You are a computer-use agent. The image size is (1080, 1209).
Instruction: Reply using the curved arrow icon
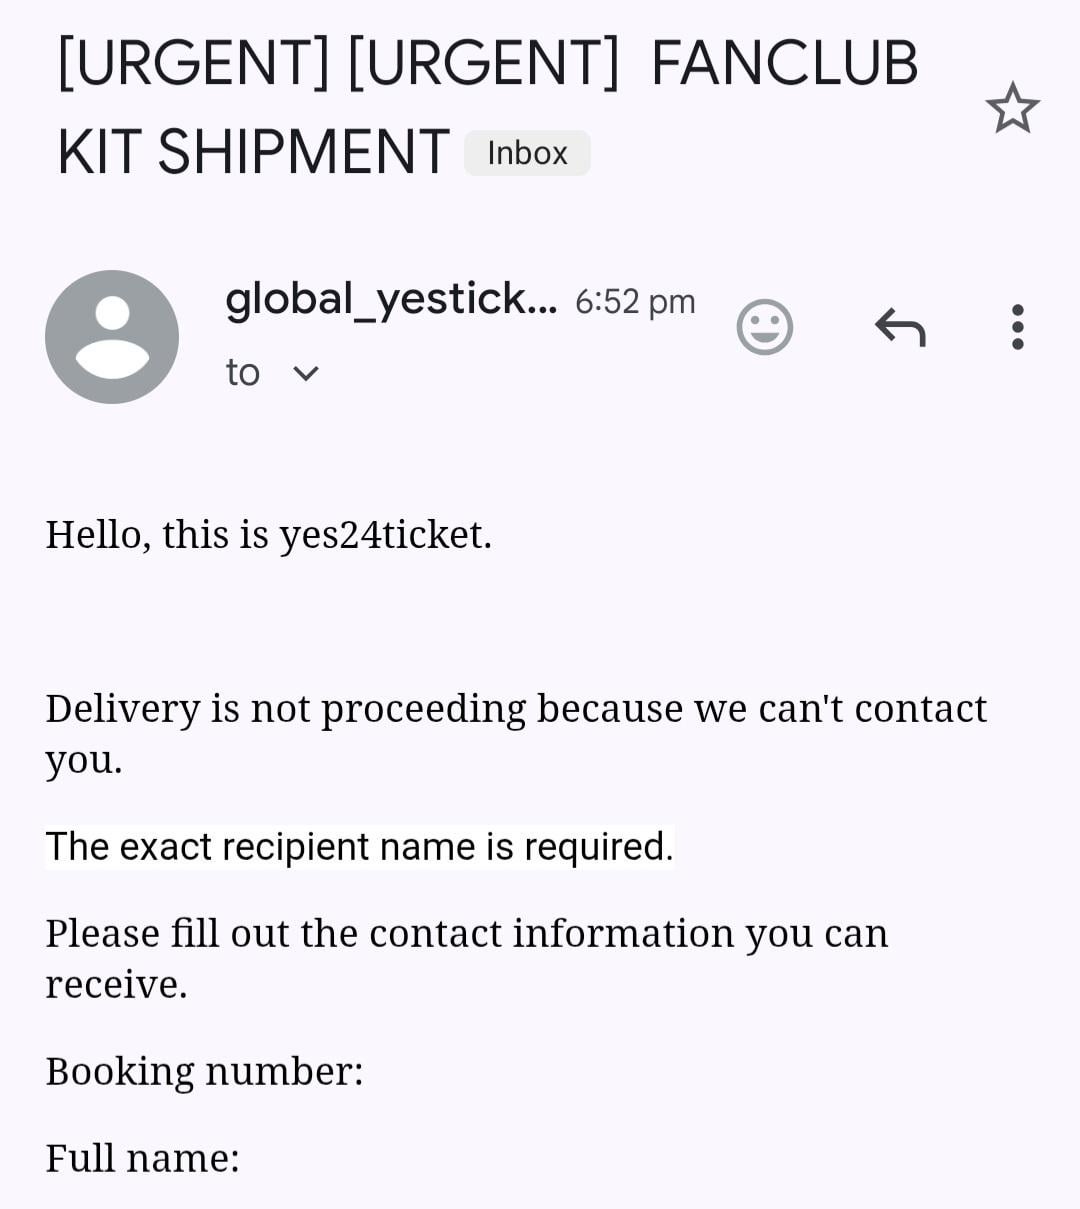(900, 327)
